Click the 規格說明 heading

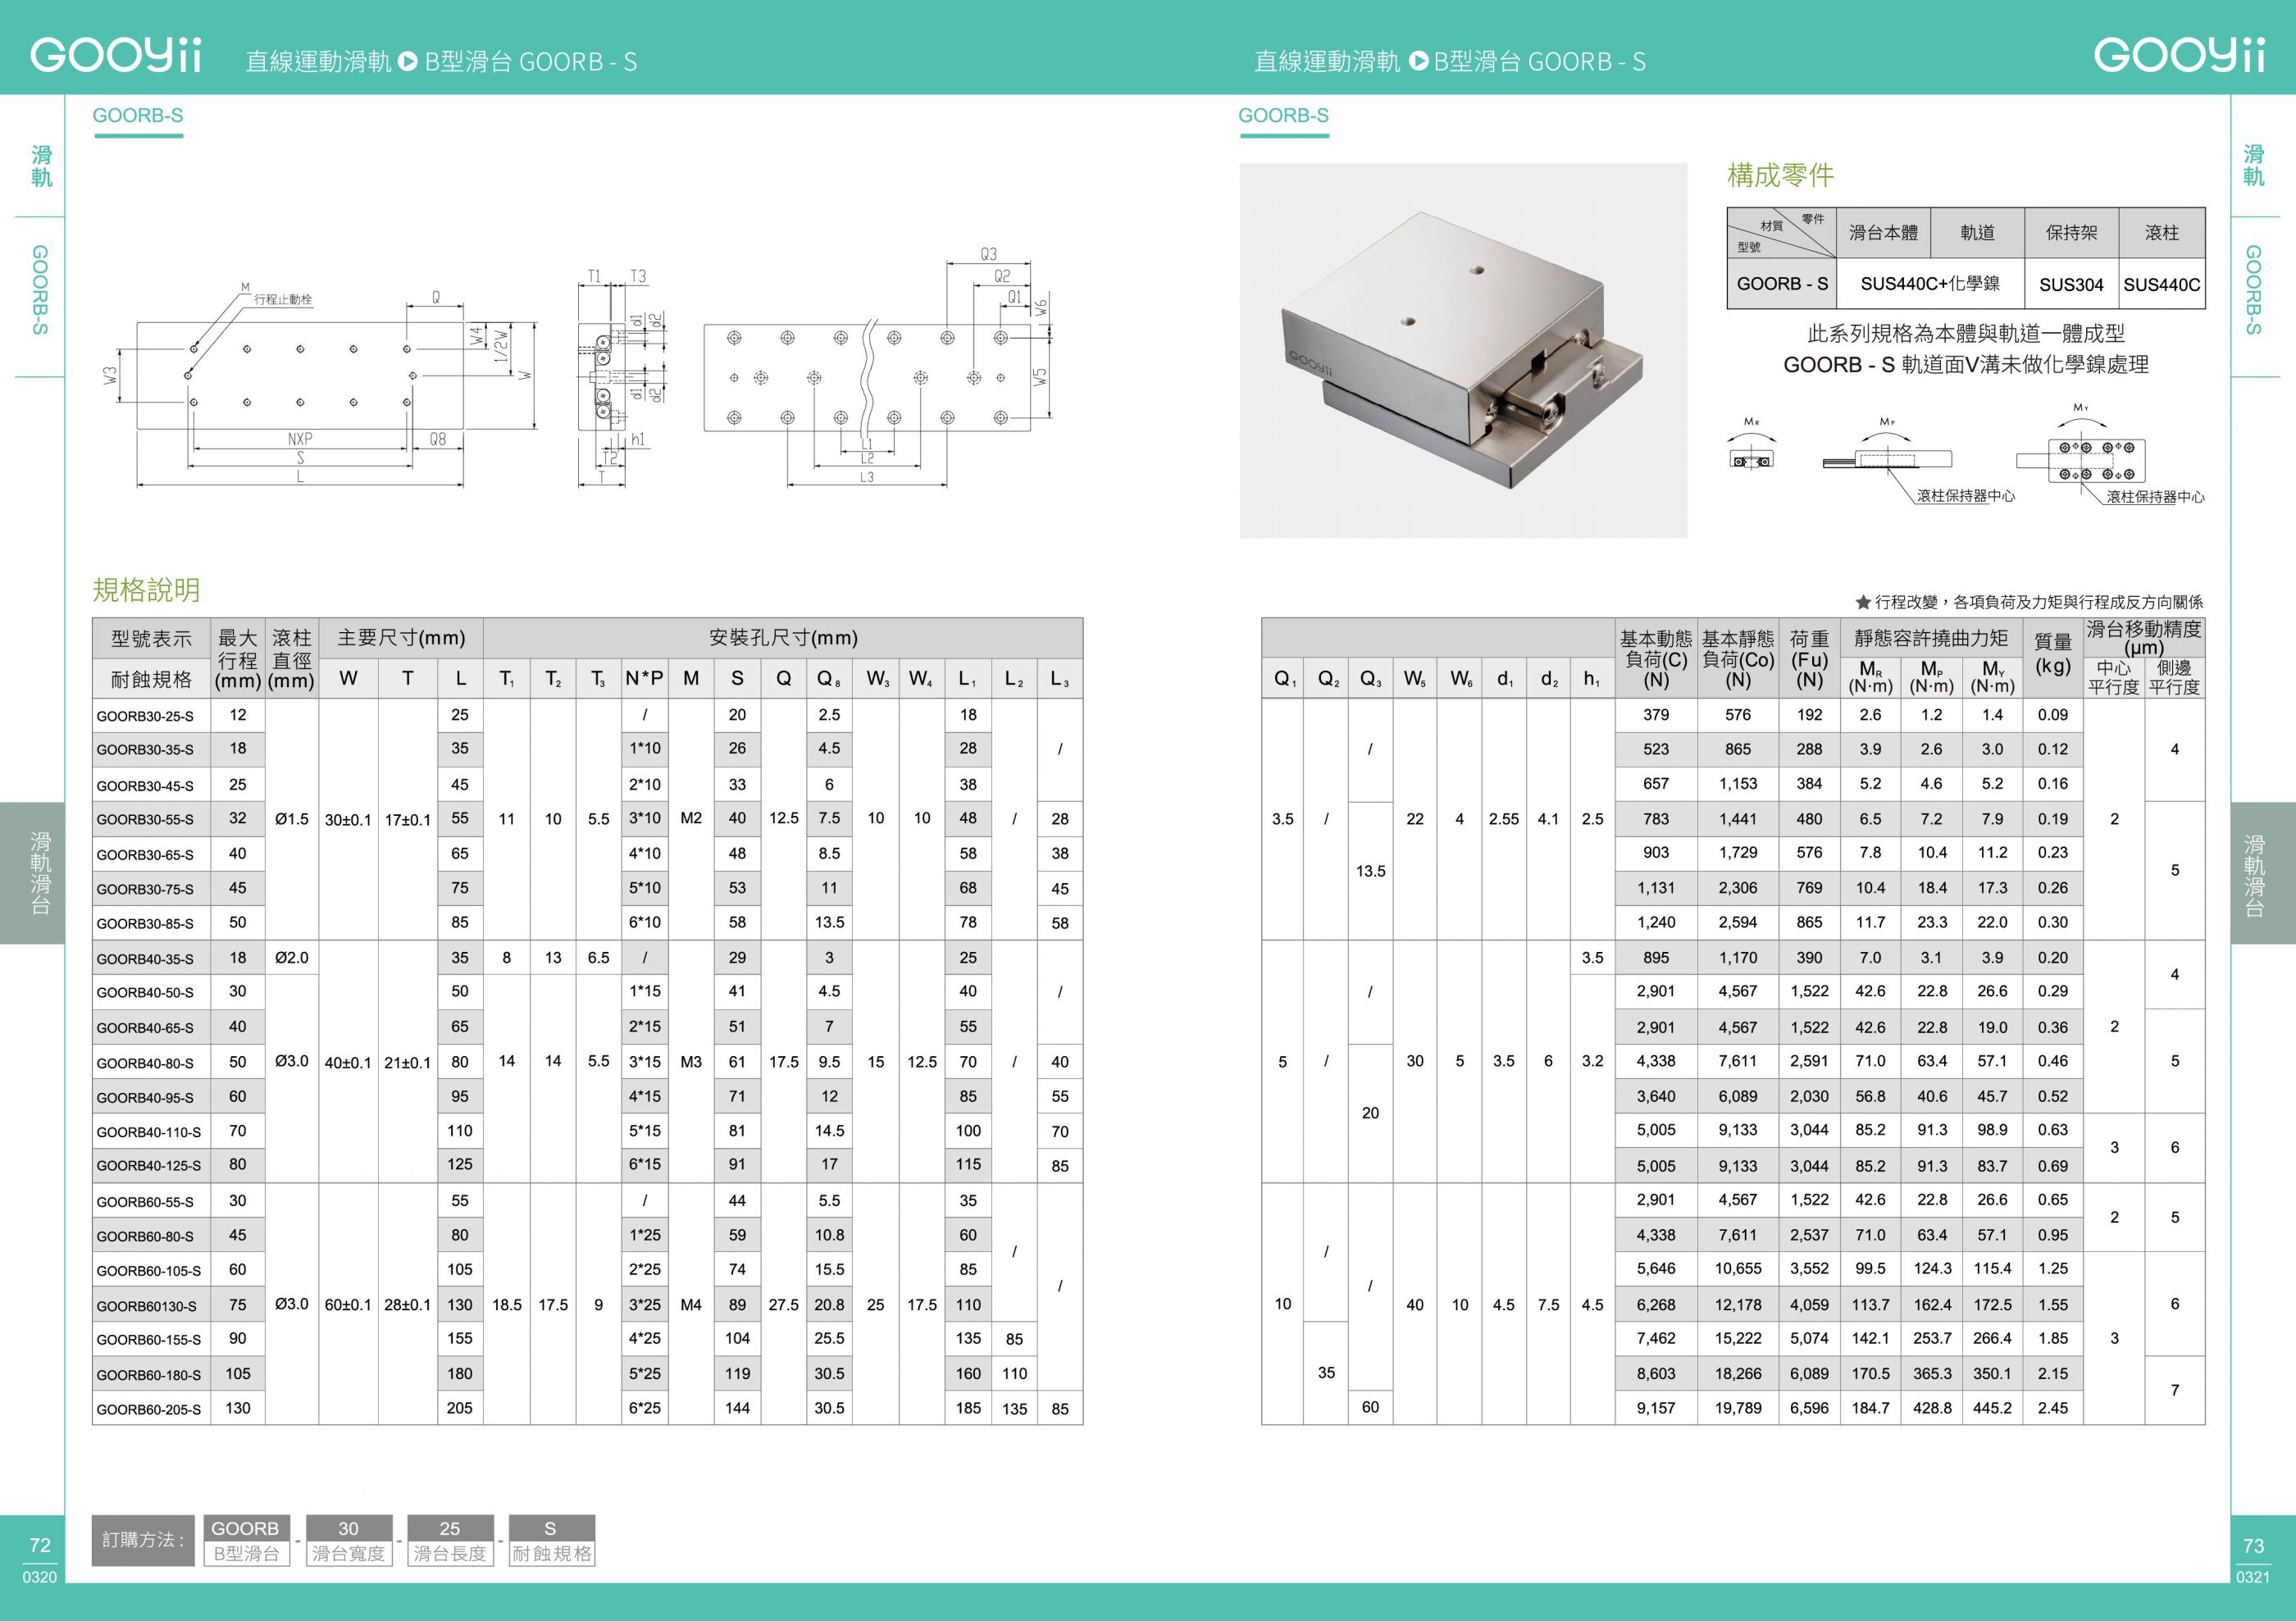pyautogui.click(x=146, y=590)
